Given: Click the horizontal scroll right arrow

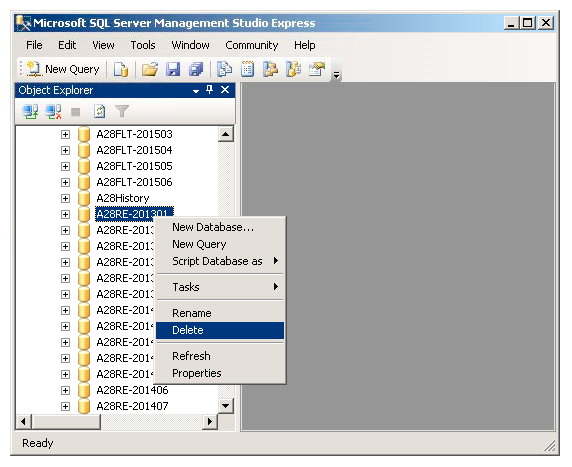Looking at the screenshot, I should pos(210,422).
